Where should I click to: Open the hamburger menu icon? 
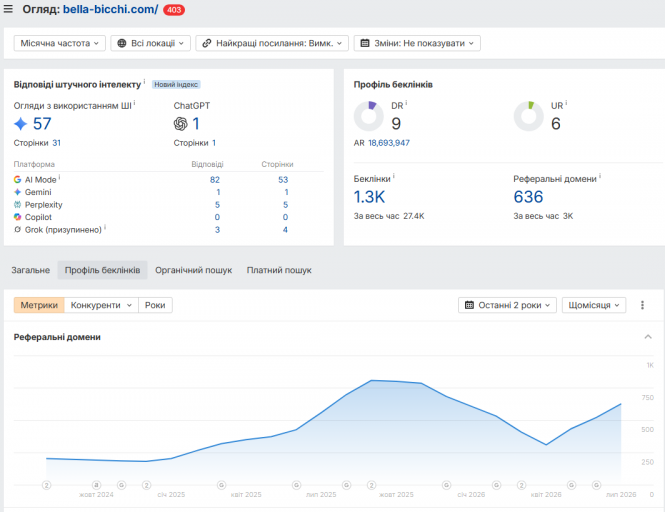8,9
